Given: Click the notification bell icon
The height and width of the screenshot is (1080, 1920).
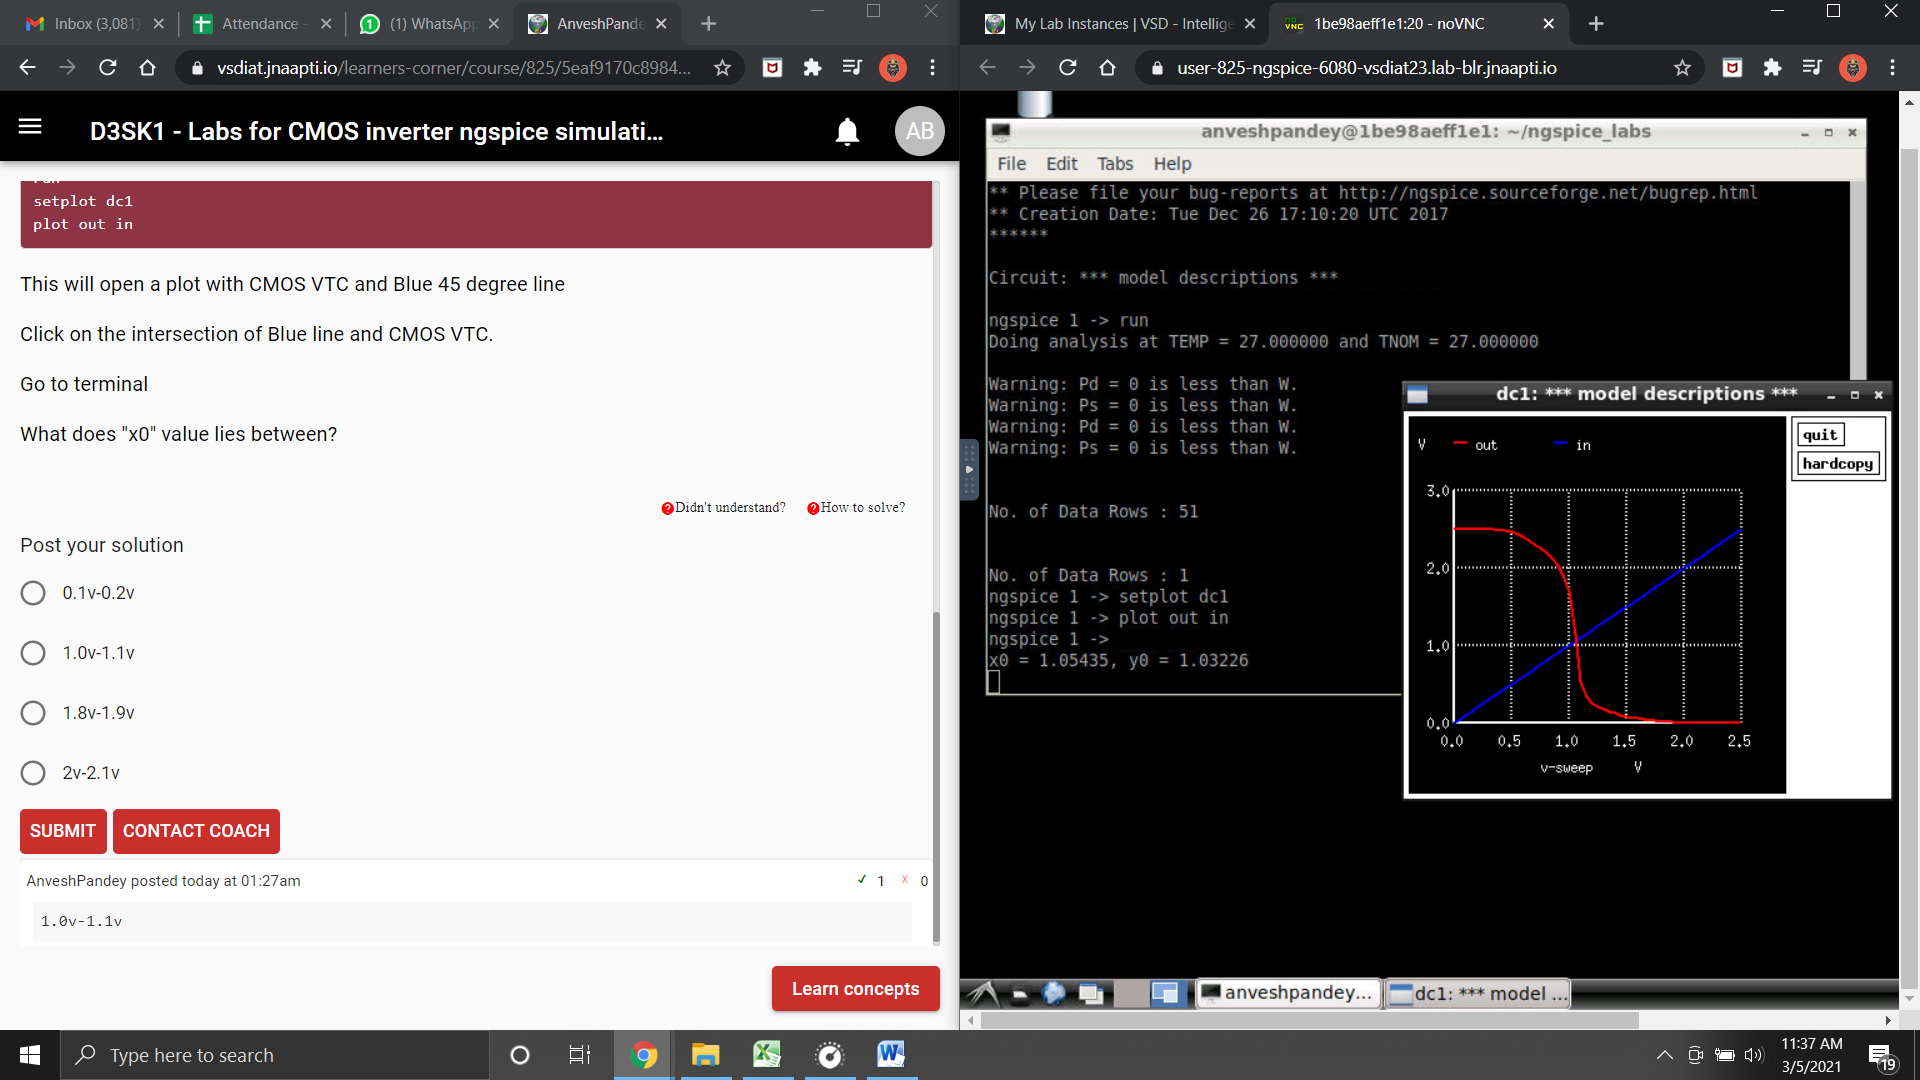Looking at the screenshot, I should 847,131.
